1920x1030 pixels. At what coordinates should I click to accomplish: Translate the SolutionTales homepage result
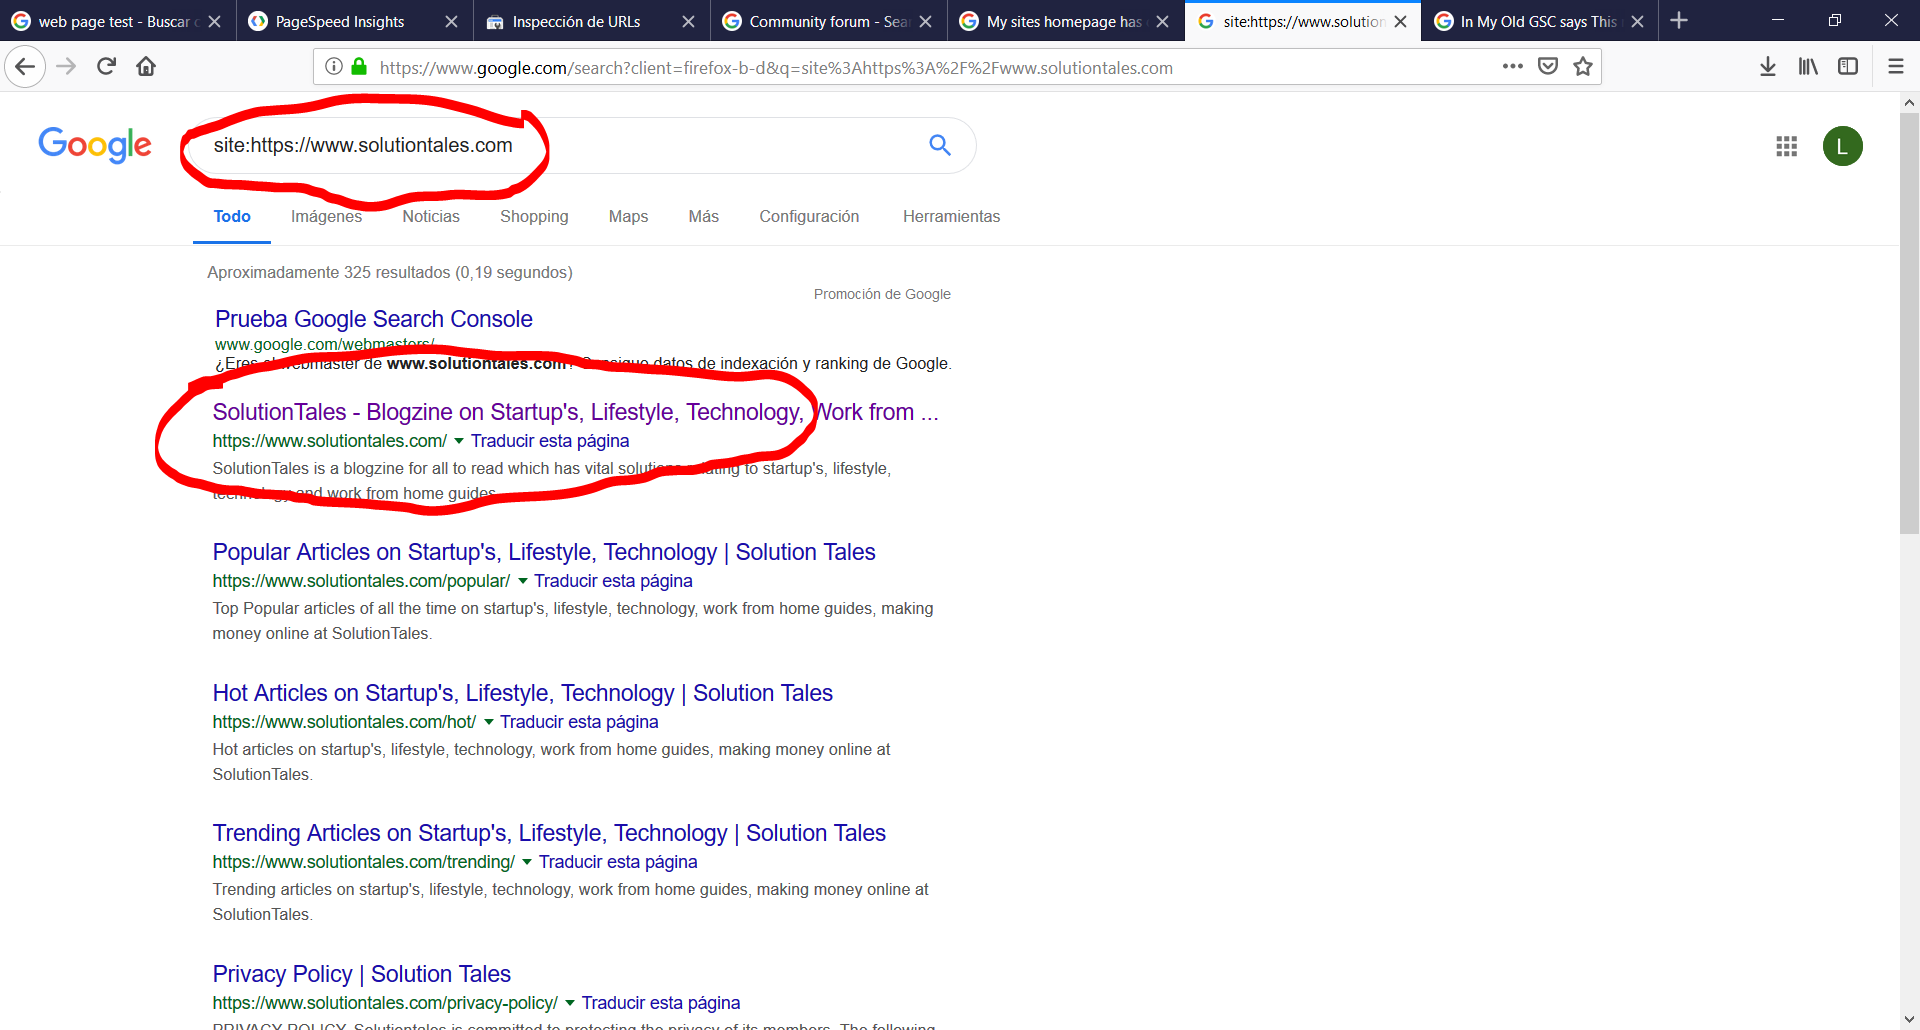tap(550, 441)
